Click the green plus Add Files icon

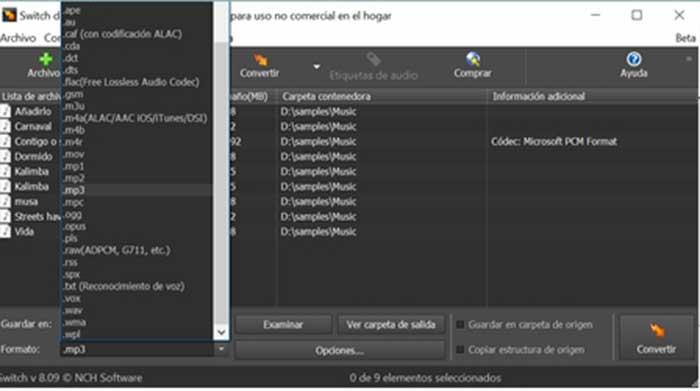pyautogui.click(x=45, y=59)
